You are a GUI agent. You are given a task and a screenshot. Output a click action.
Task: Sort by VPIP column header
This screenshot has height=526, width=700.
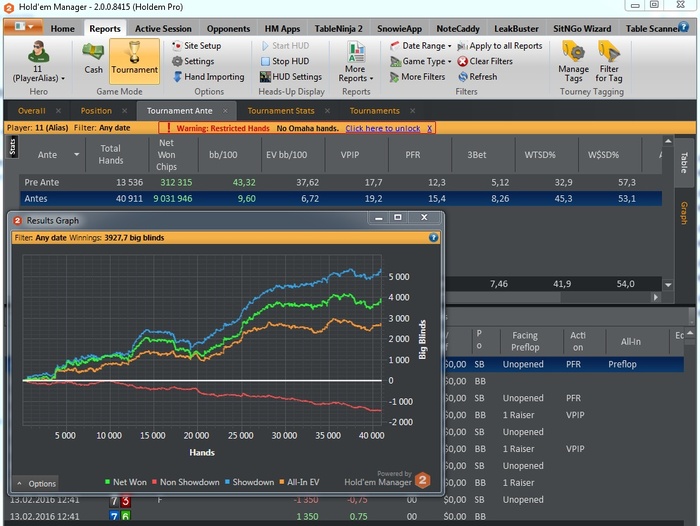point(350,154)
